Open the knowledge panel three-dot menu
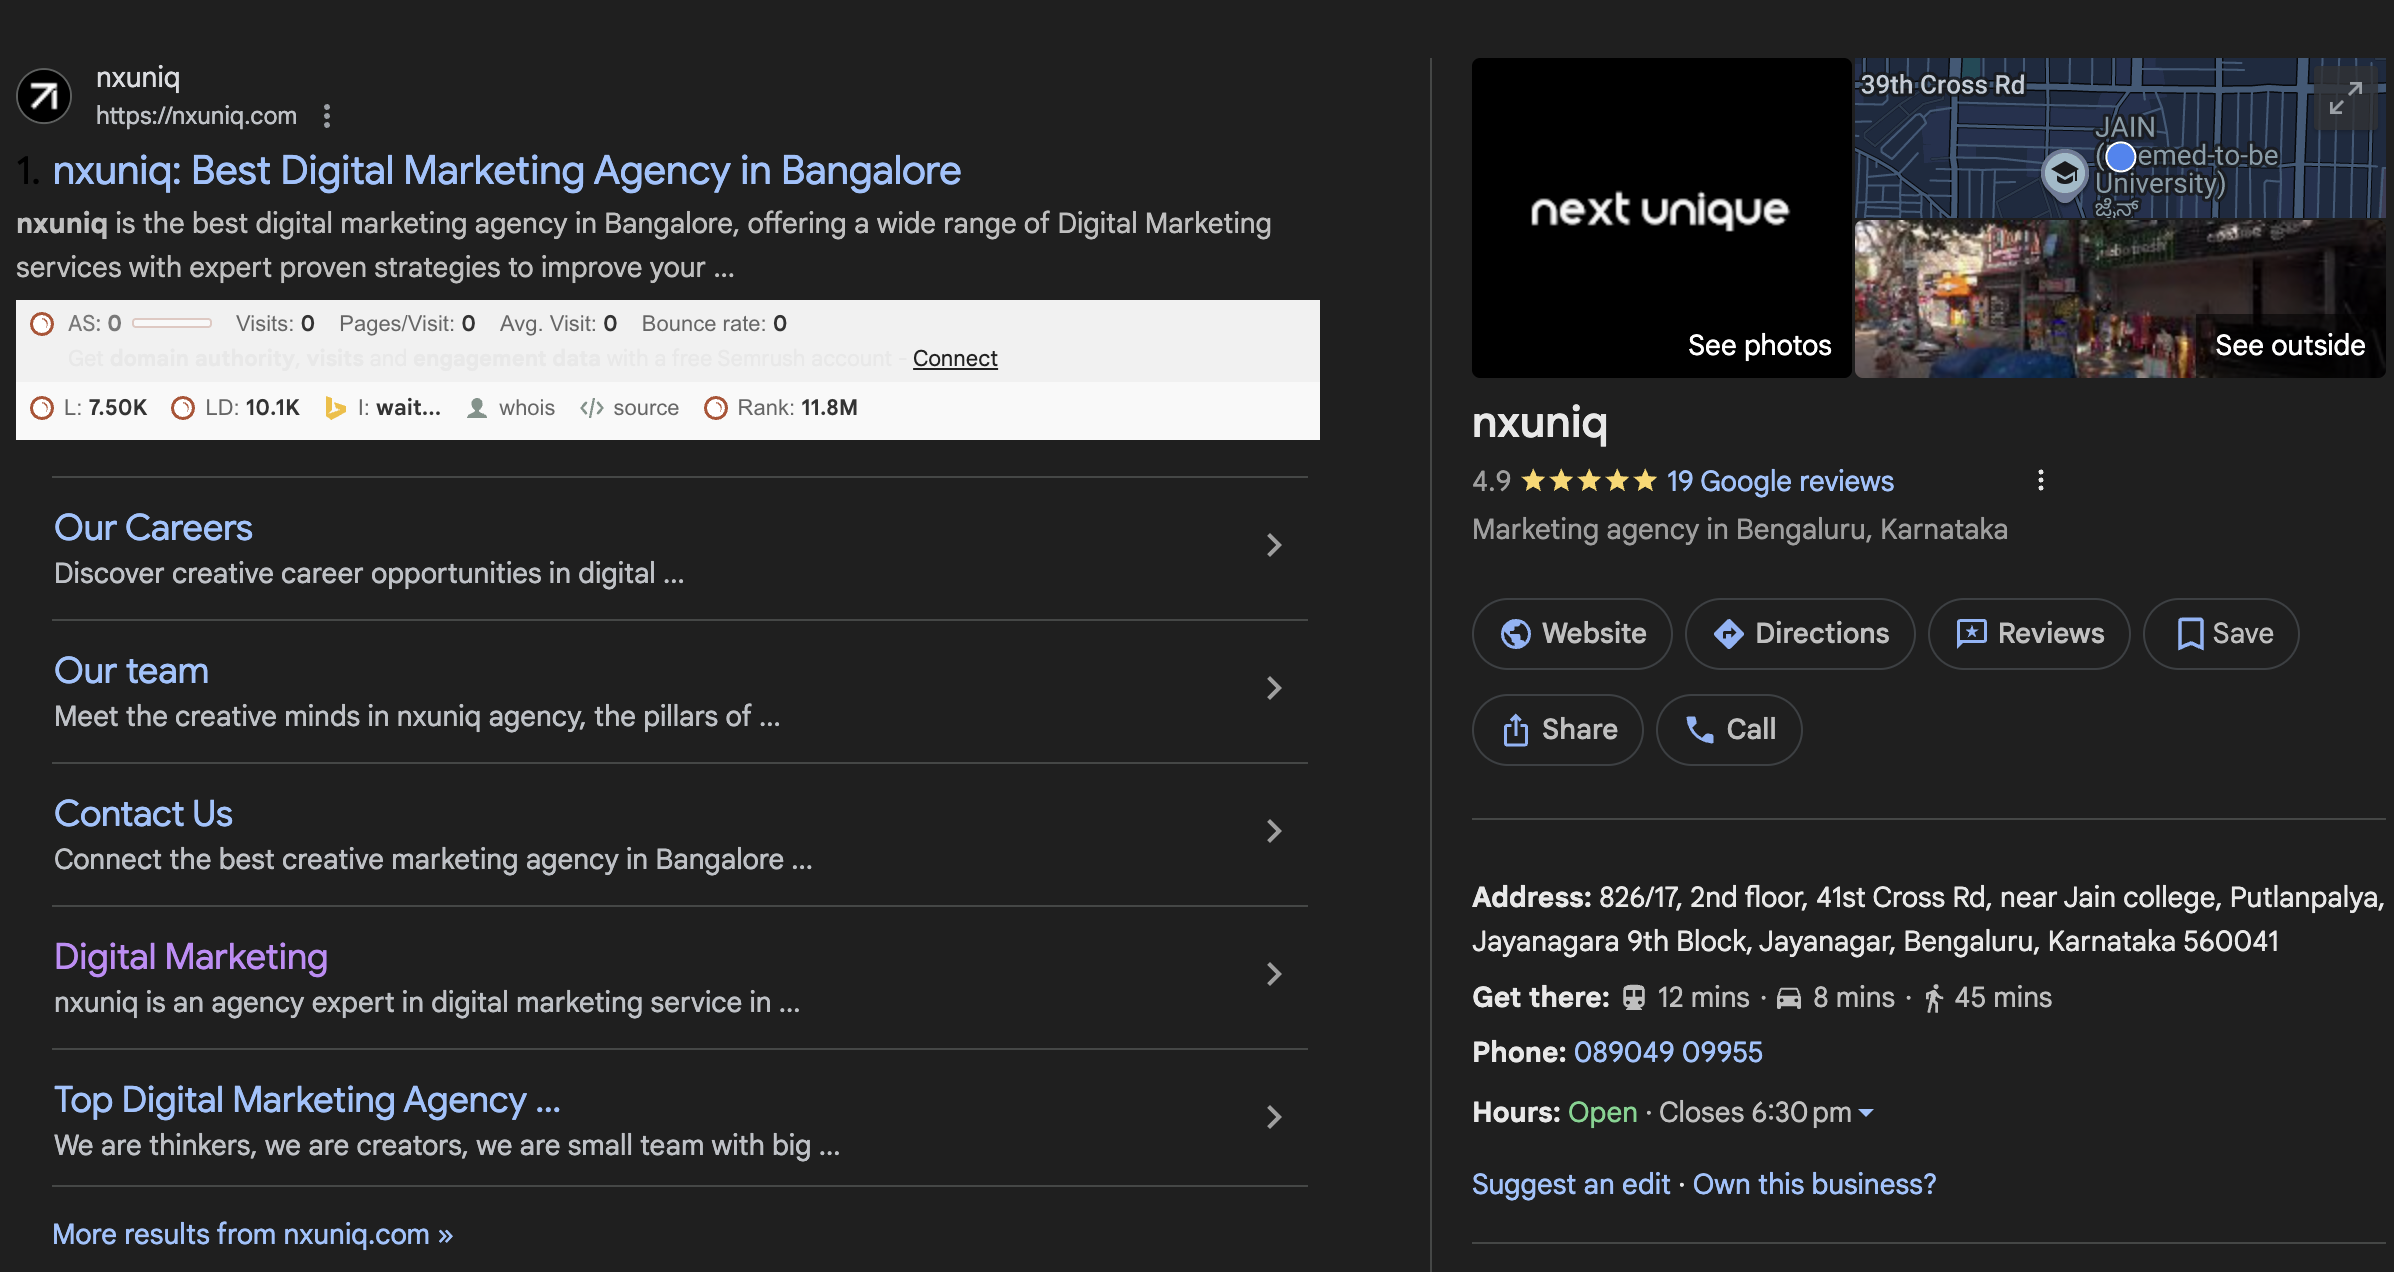The height and width of the screenshot is (1272, 2394). pos(2041,480)
